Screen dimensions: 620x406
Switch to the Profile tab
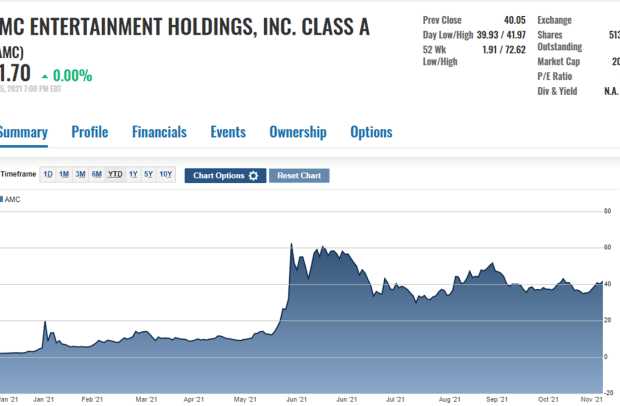click(90, 132)
